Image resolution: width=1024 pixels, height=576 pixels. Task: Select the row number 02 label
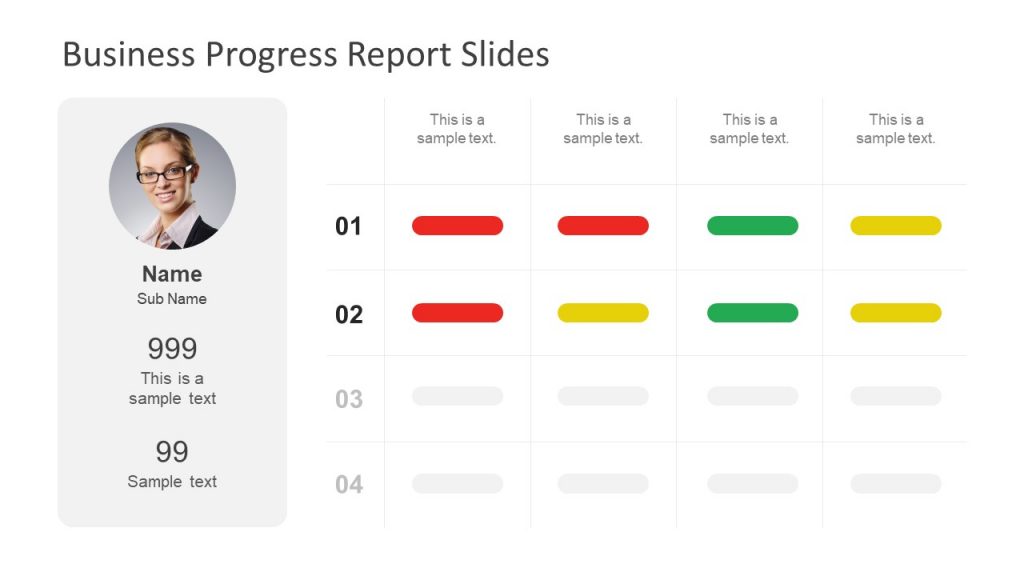point(349,315)
